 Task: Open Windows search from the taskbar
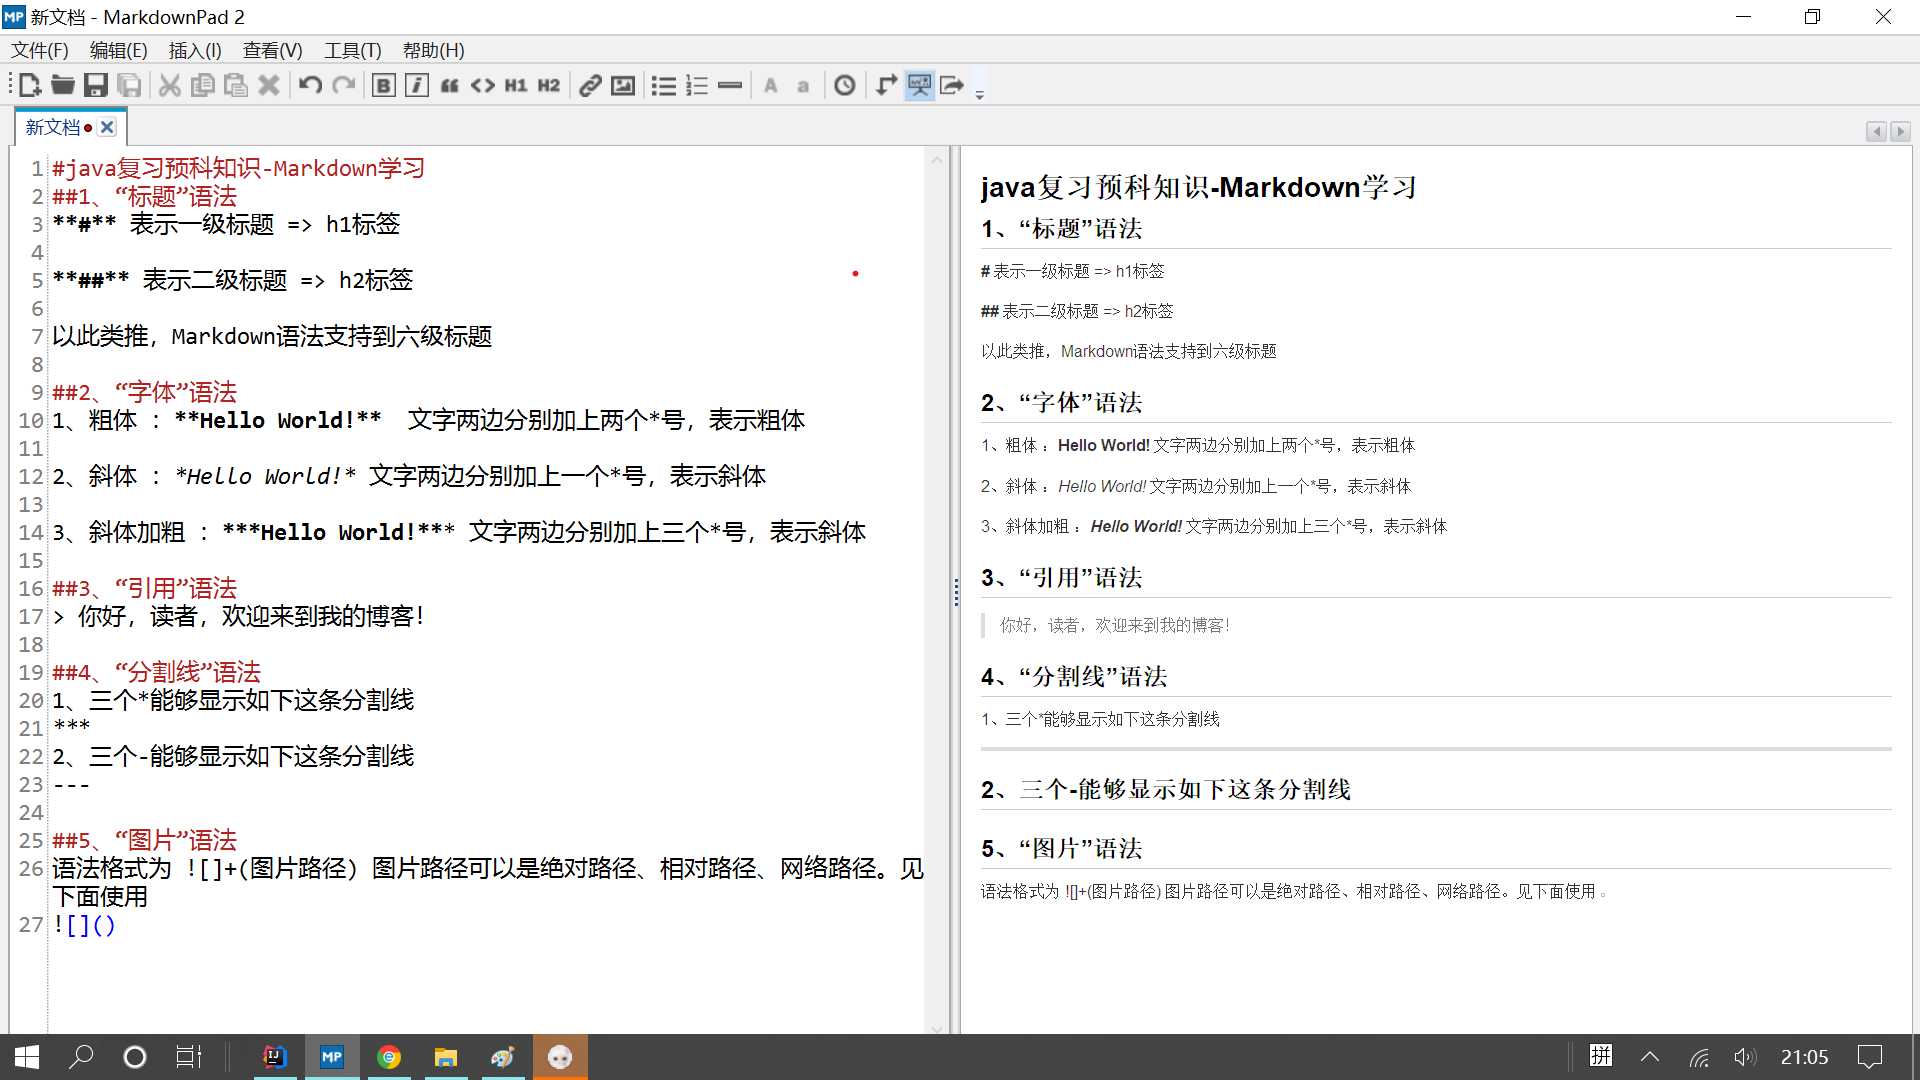pos(81,1057)
